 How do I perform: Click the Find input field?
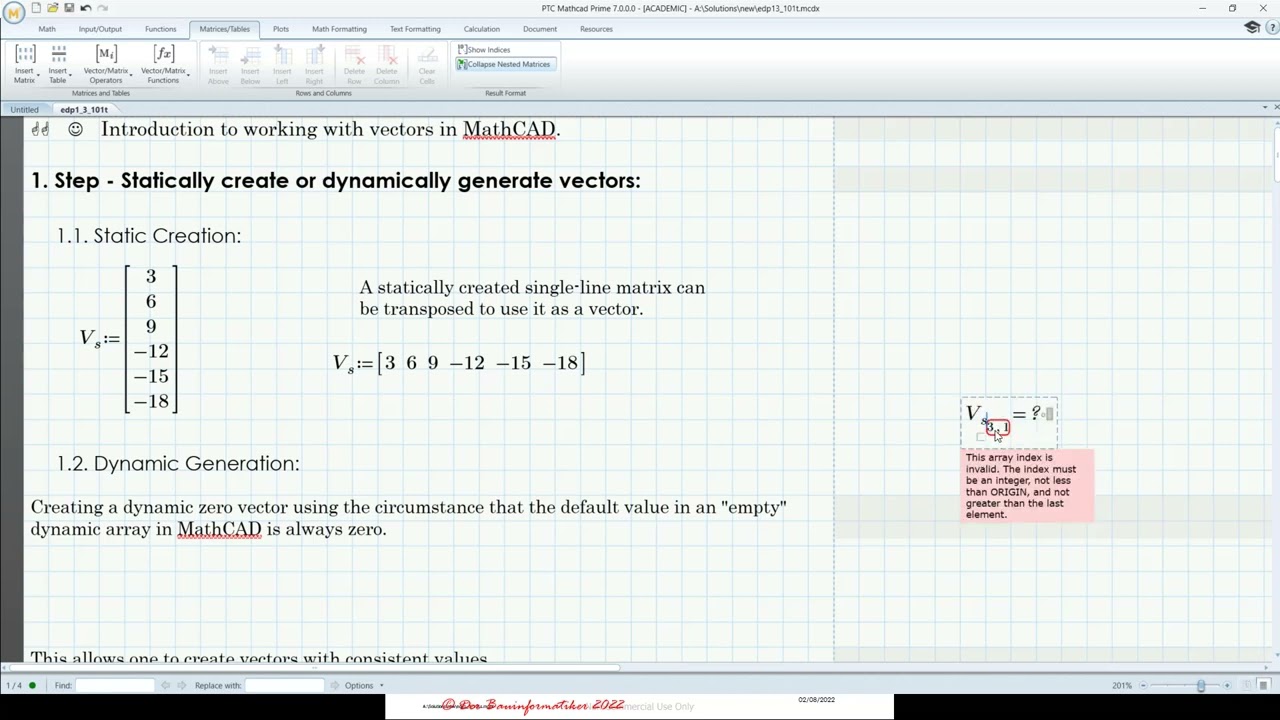click(x=115, y=685)
